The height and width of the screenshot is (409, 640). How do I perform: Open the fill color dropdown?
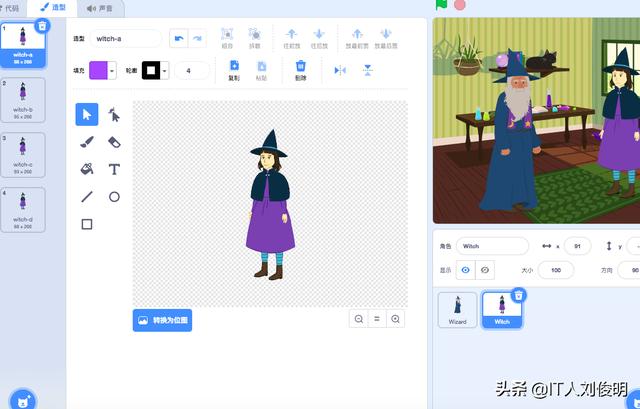point(112,70)
